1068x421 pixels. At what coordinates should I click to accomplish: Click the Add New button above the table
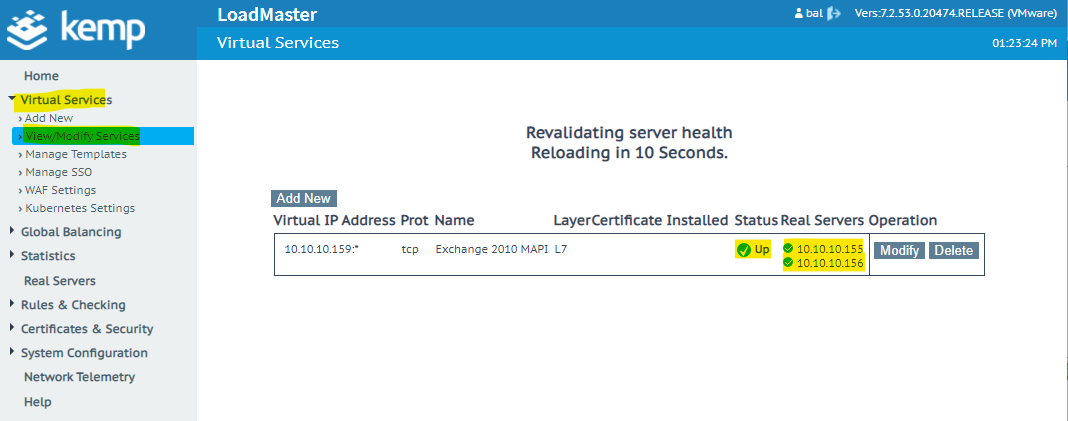(x=304, y=198)
